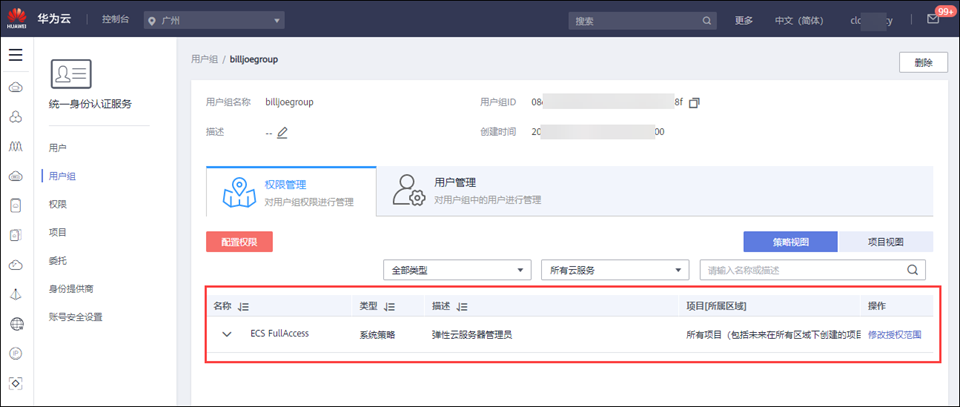Sort the table by 类型 column
The width and height of the screenshot is (960, 407).
(389, 306)
